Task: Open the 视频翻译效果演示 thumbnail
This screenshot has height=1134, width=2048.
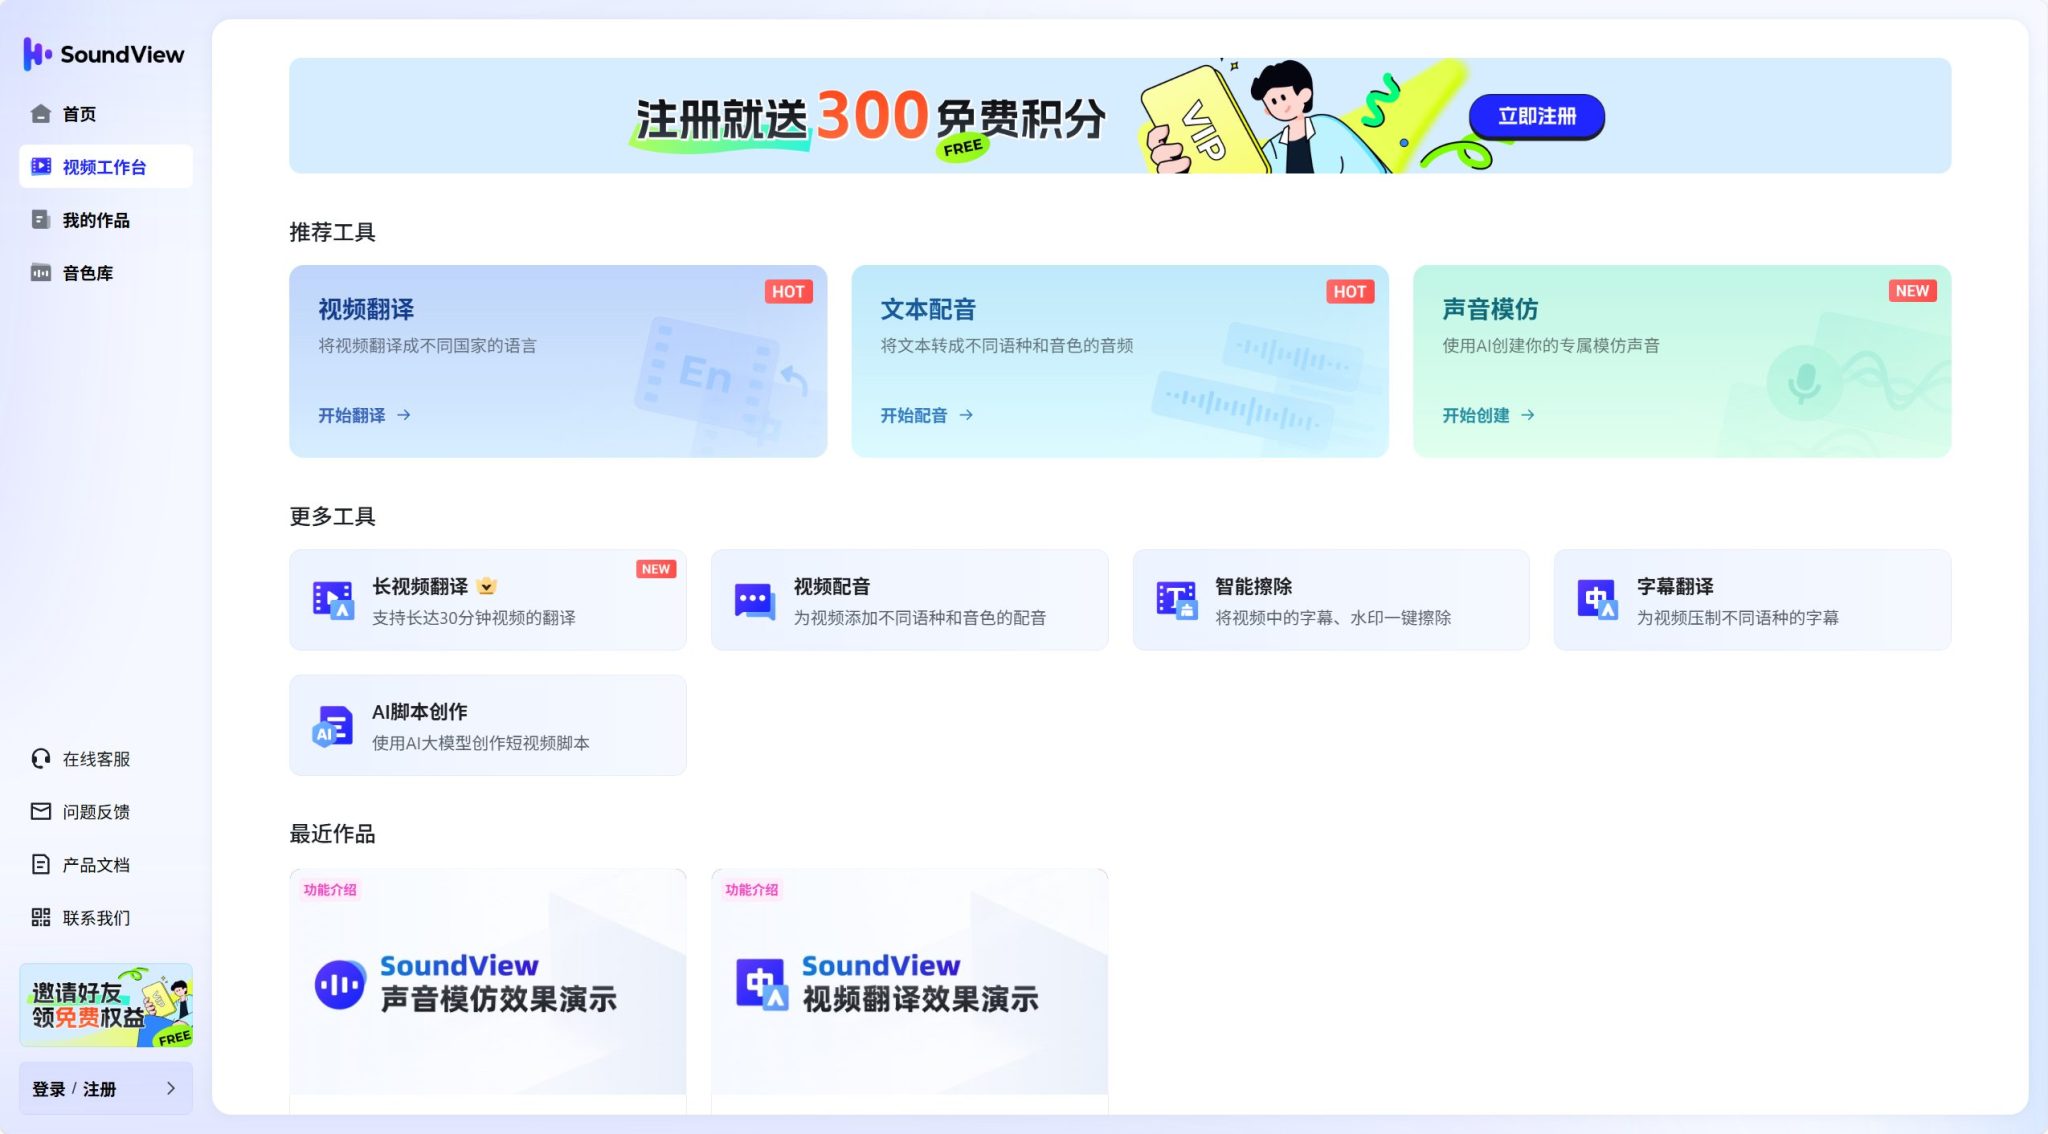Action: click(x=910, y=982)
